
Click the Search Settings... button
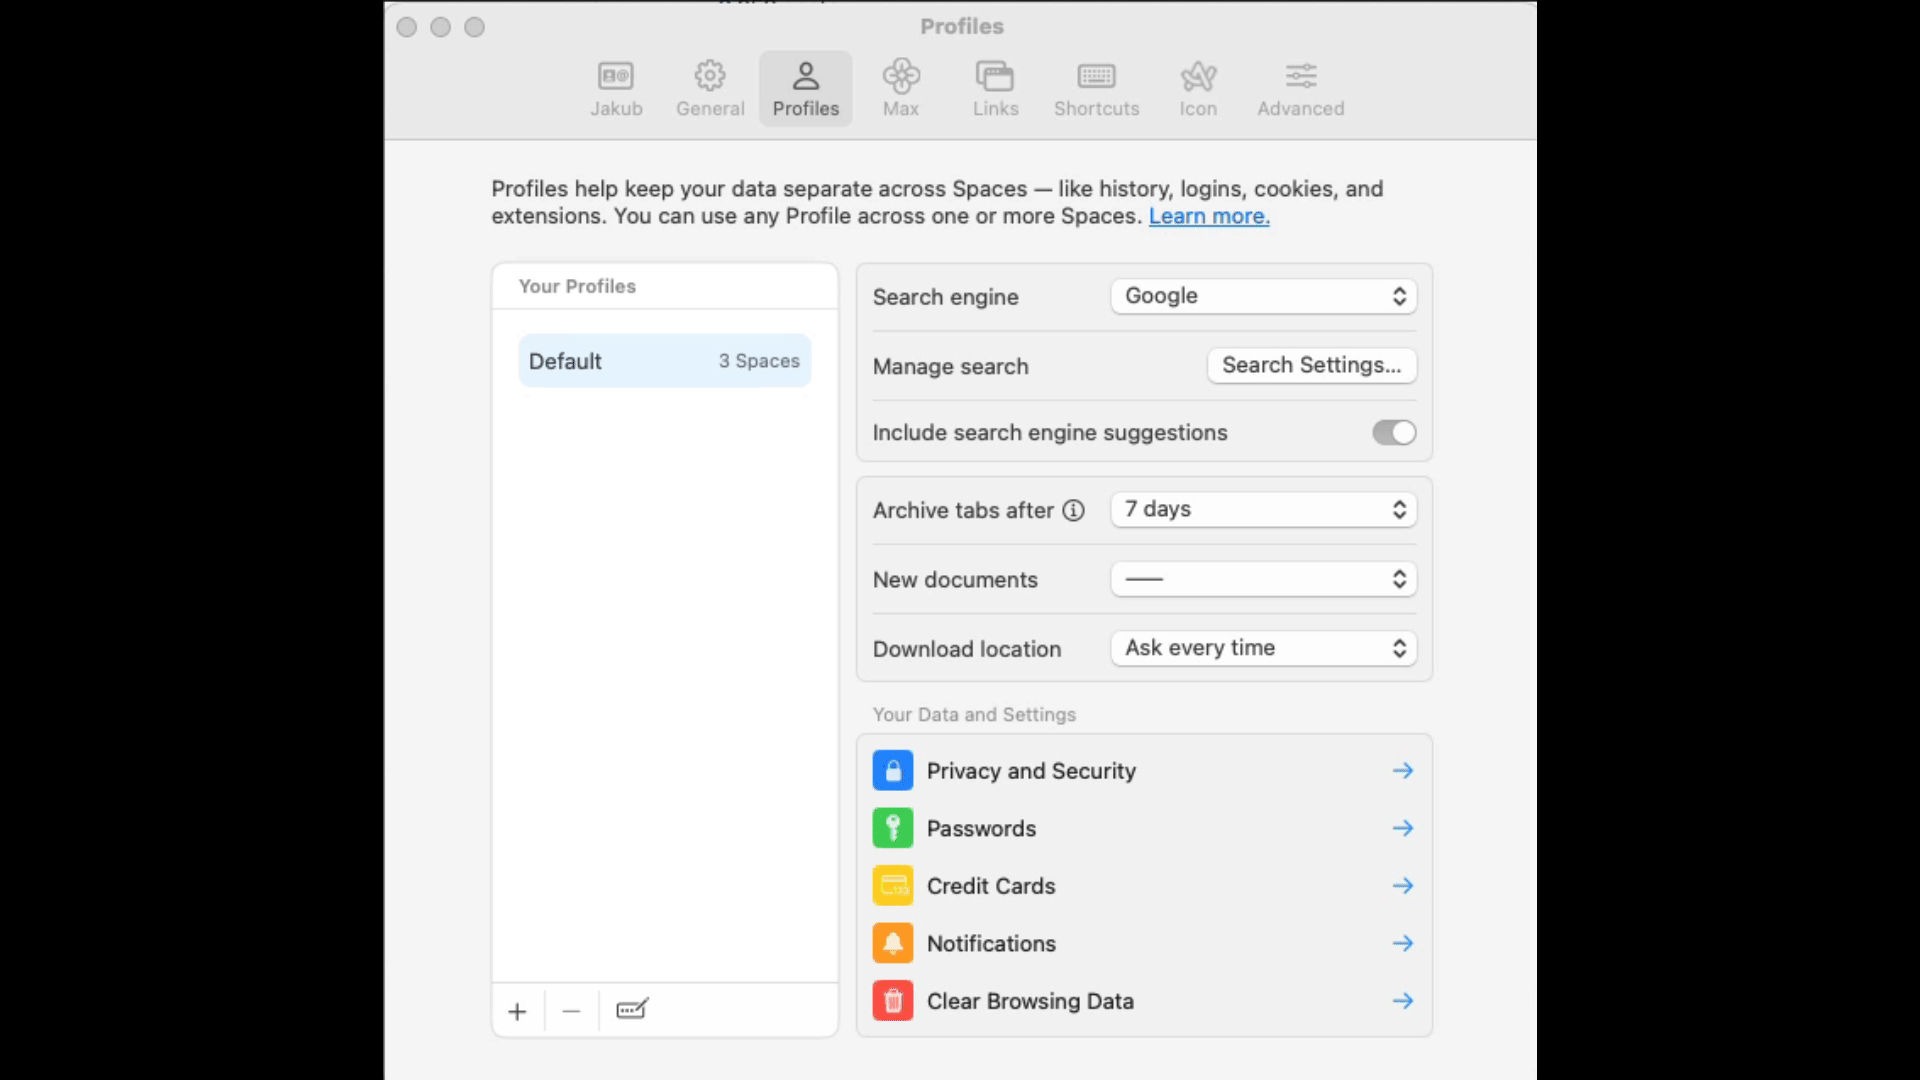(x=1311, y=365)
